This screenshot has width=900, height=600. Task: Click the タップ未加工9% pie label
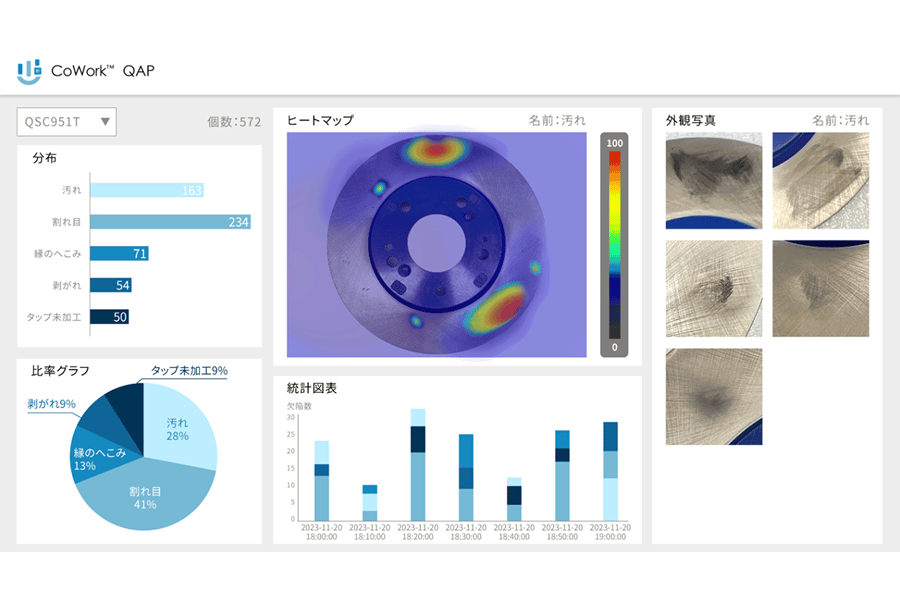(x=189, y=371)
